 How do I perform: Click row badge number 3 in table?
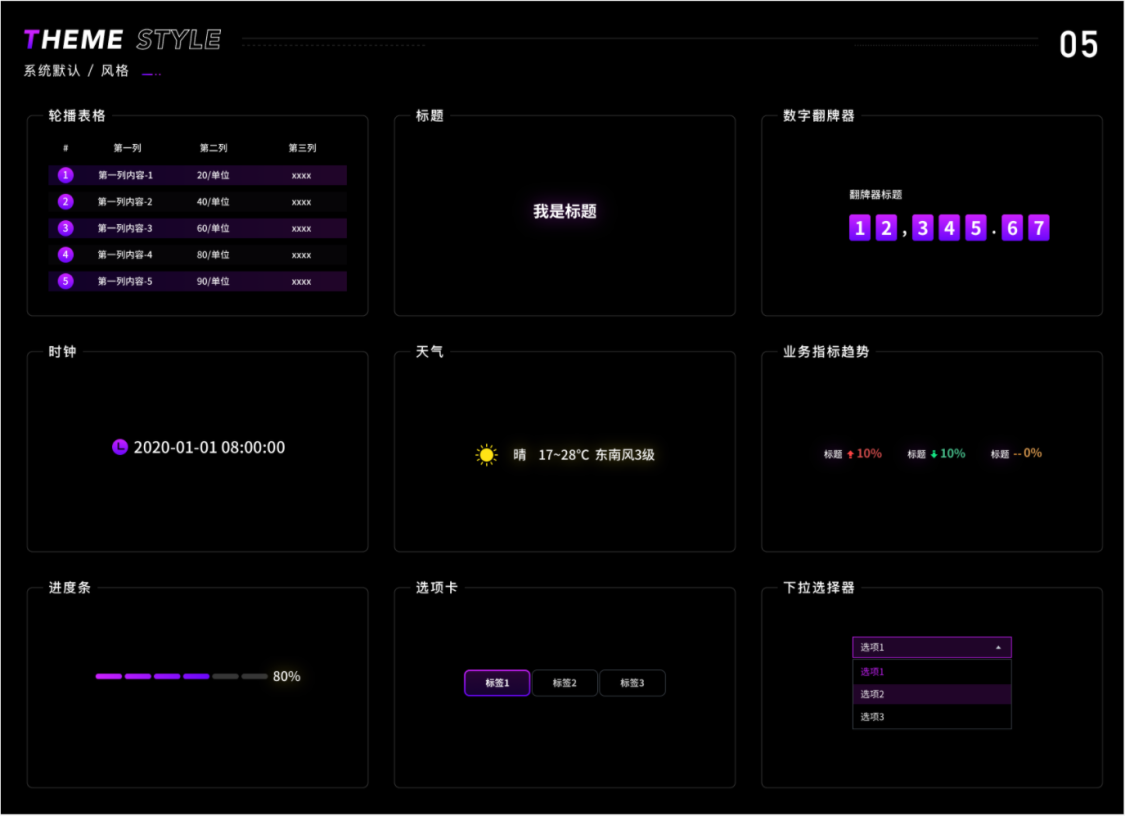click(66, 228)
